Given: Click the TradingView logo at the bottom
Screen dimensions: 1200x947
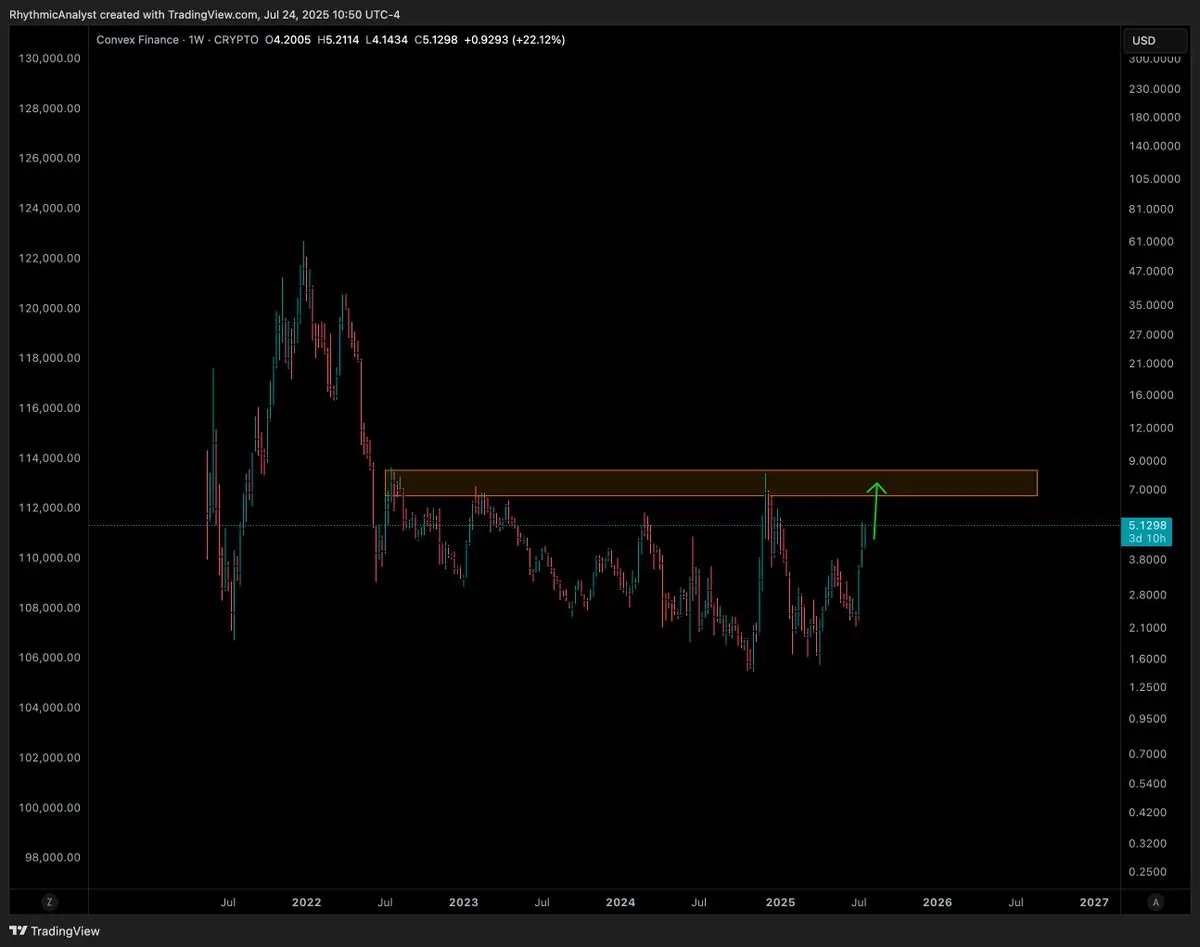Looking at the screenshot, I should pos(55,931).
